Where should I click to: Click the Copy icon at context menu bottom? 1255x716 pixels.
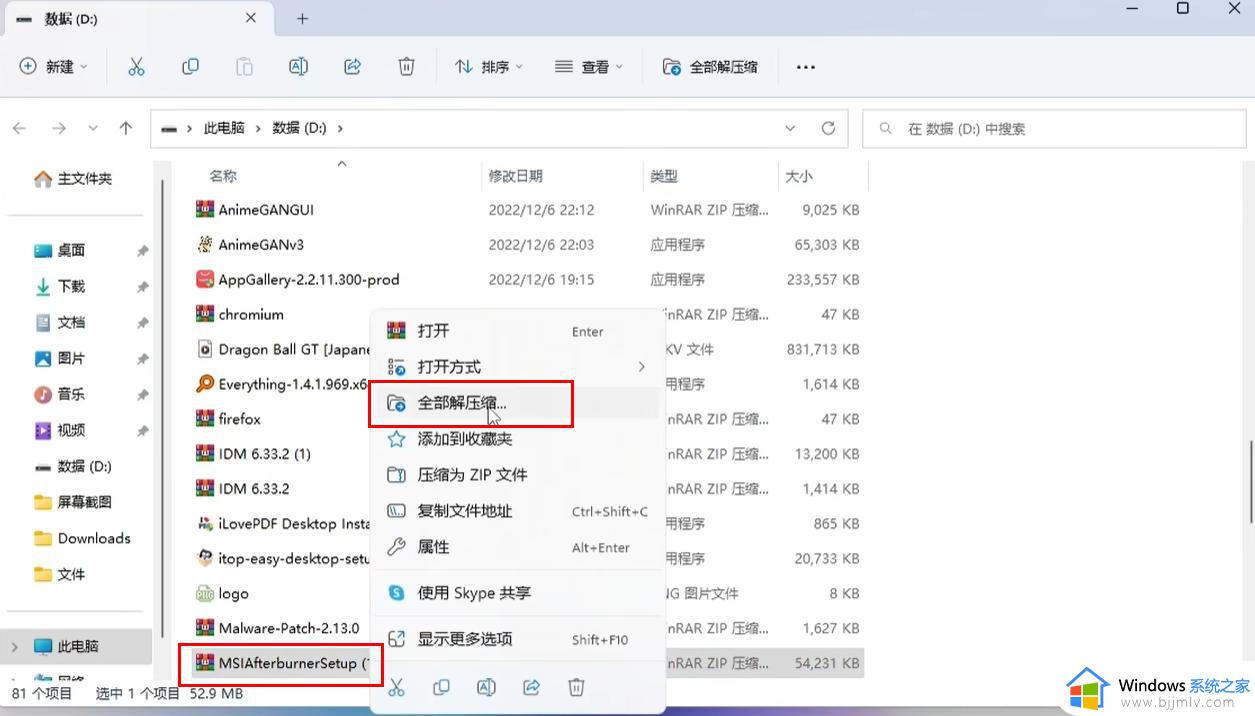pyautogui.click(x=441, y=687)
